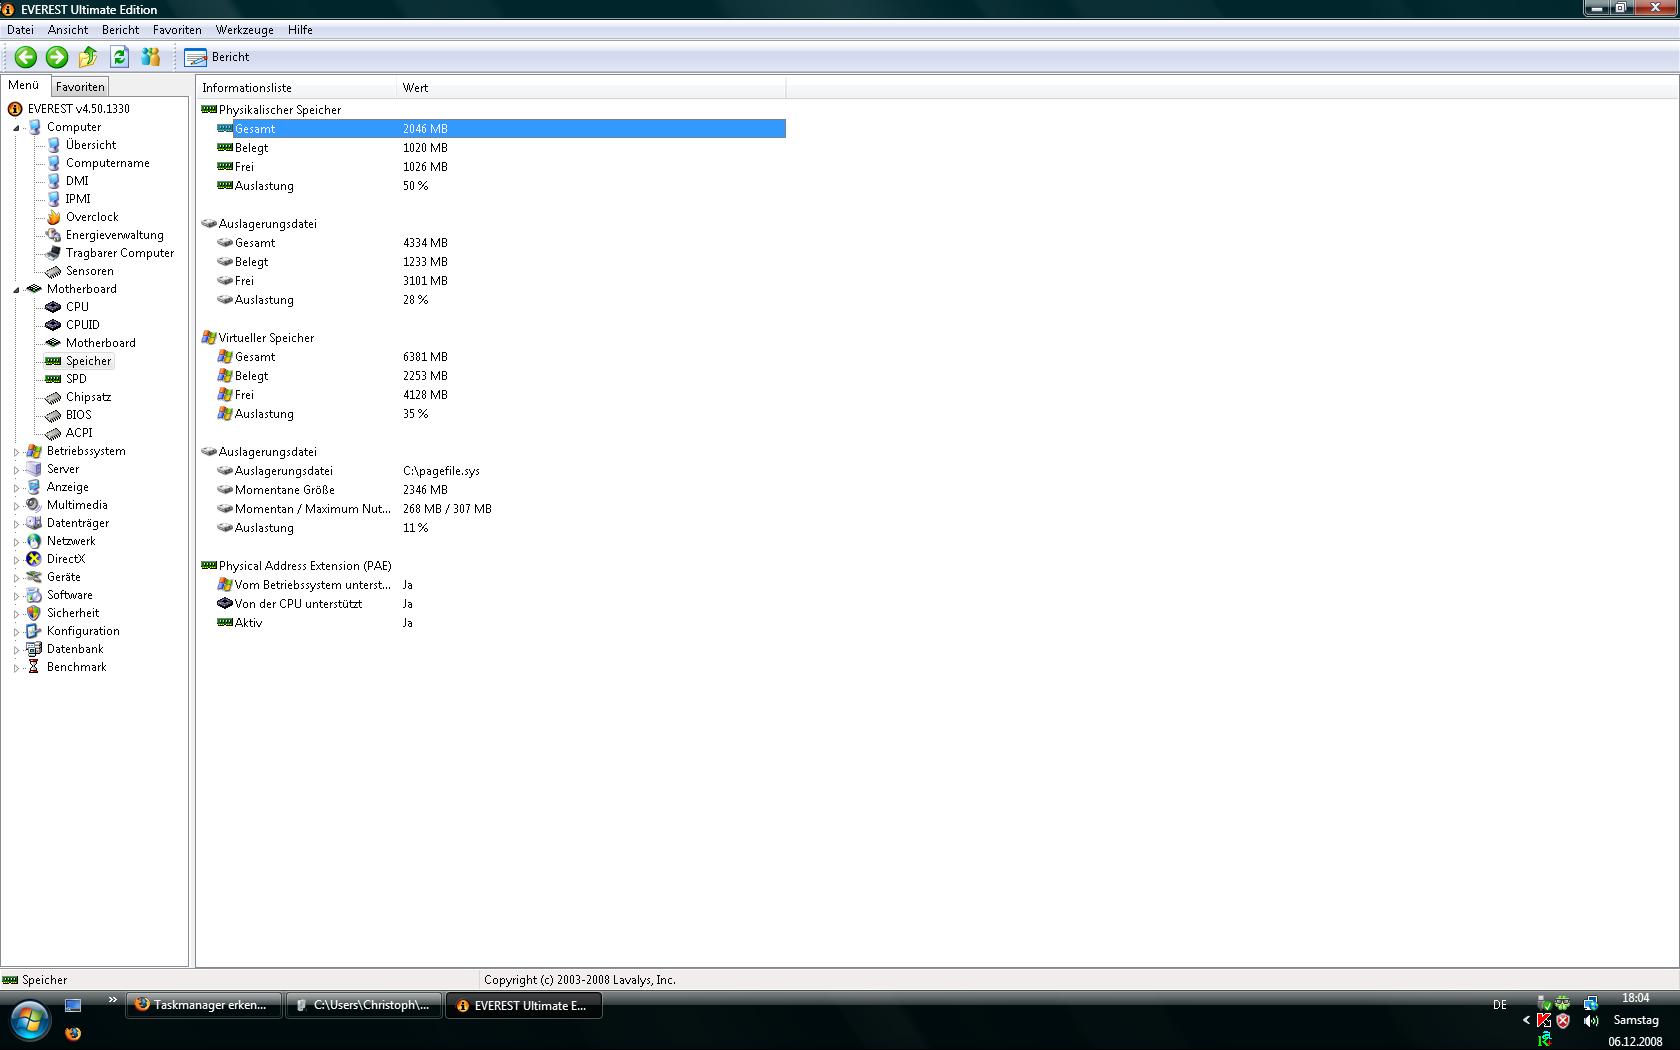The height and width of the screenshot is (1050, 1680).
Task: Select the Chipsatz icon
Action: point(54,397)
